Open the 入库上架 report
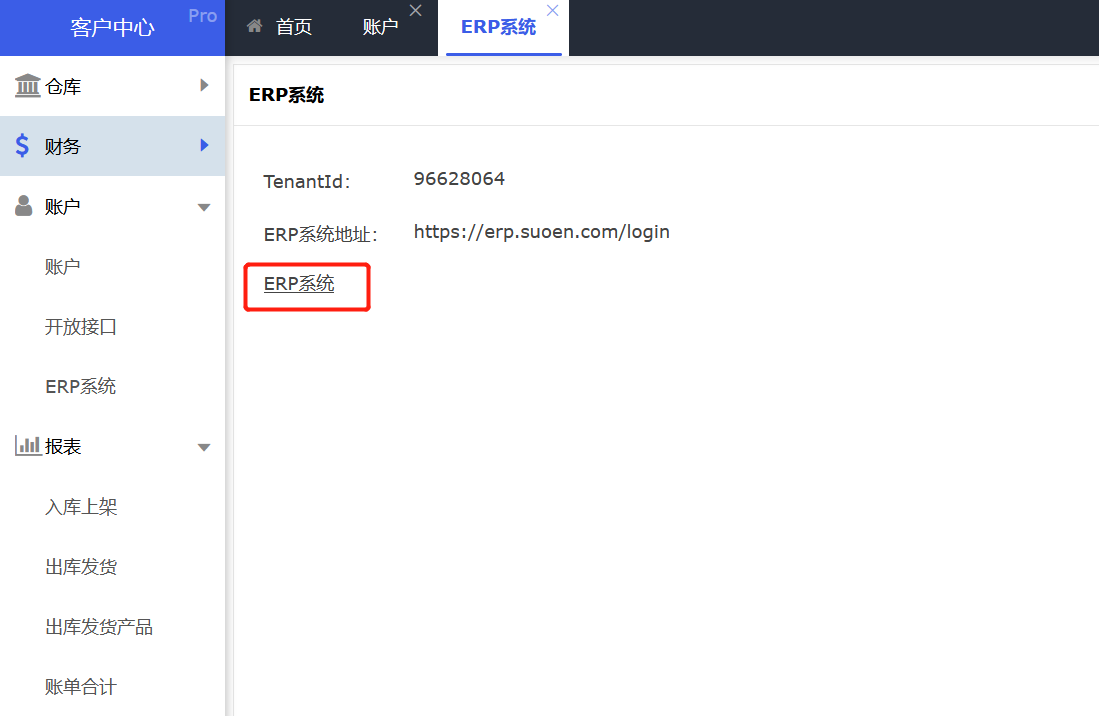Image resolution: width=1099 pixels, height=716 pixels. (x=81, y=507)
